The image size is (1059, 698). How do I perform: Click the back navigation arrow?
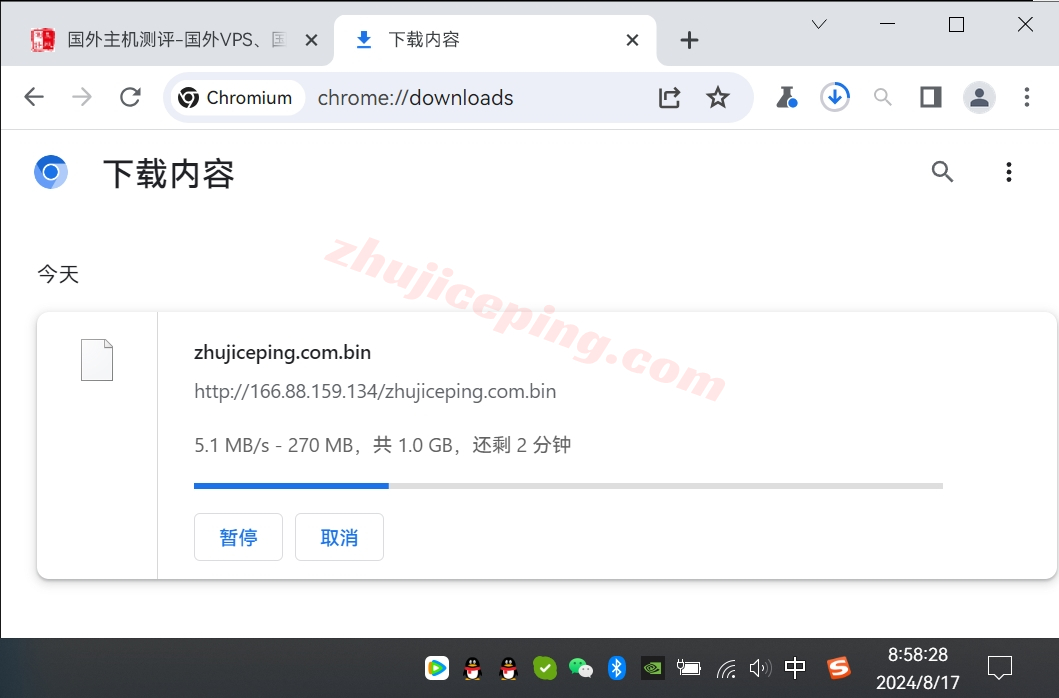click(34, 97)
